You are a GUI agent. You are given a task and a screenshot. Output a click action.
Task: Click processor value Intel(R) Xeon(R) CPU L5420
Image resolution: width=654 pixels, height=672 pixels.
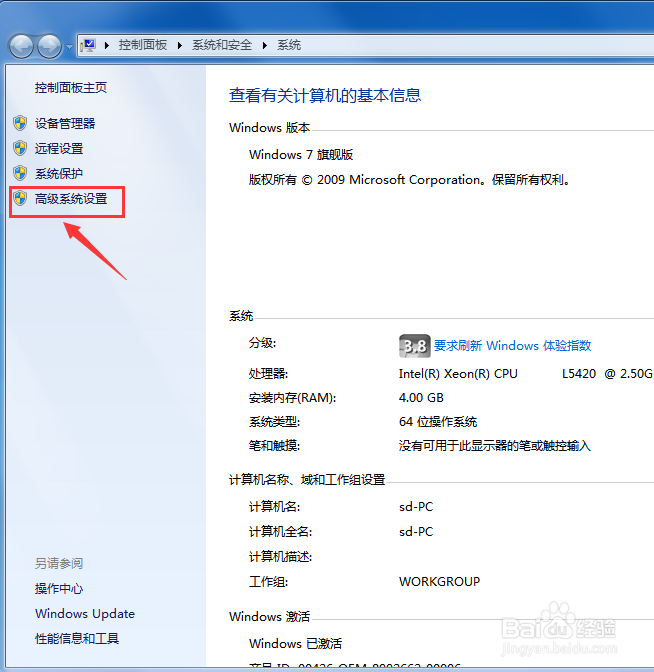[x=525, y=374]
